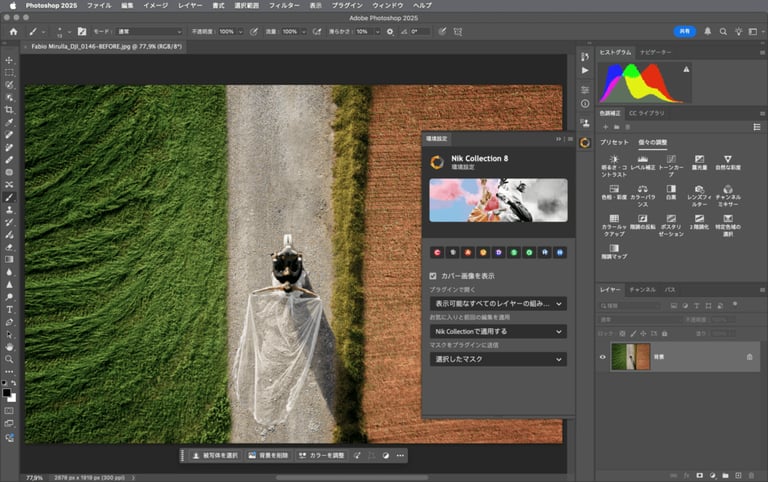Click the 被写体を選択 button

coord(215,455)
